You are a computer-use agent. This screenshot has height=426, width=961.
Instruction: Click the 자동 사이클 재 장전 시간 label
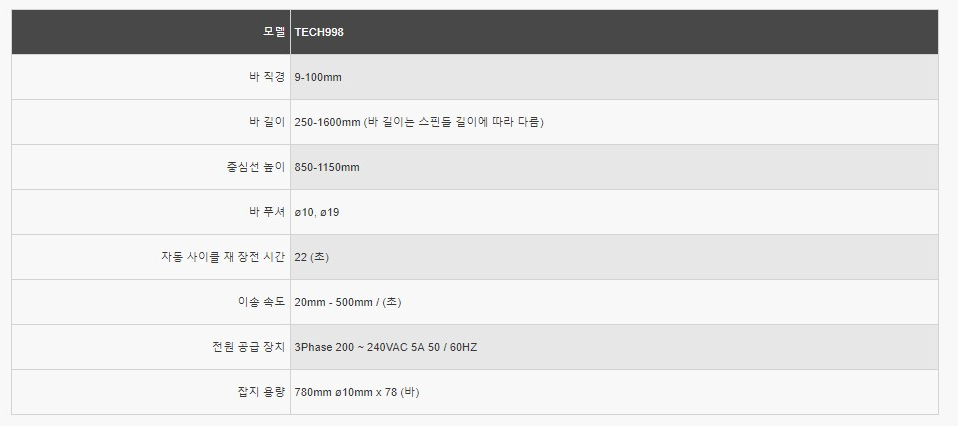click(223, 257)
